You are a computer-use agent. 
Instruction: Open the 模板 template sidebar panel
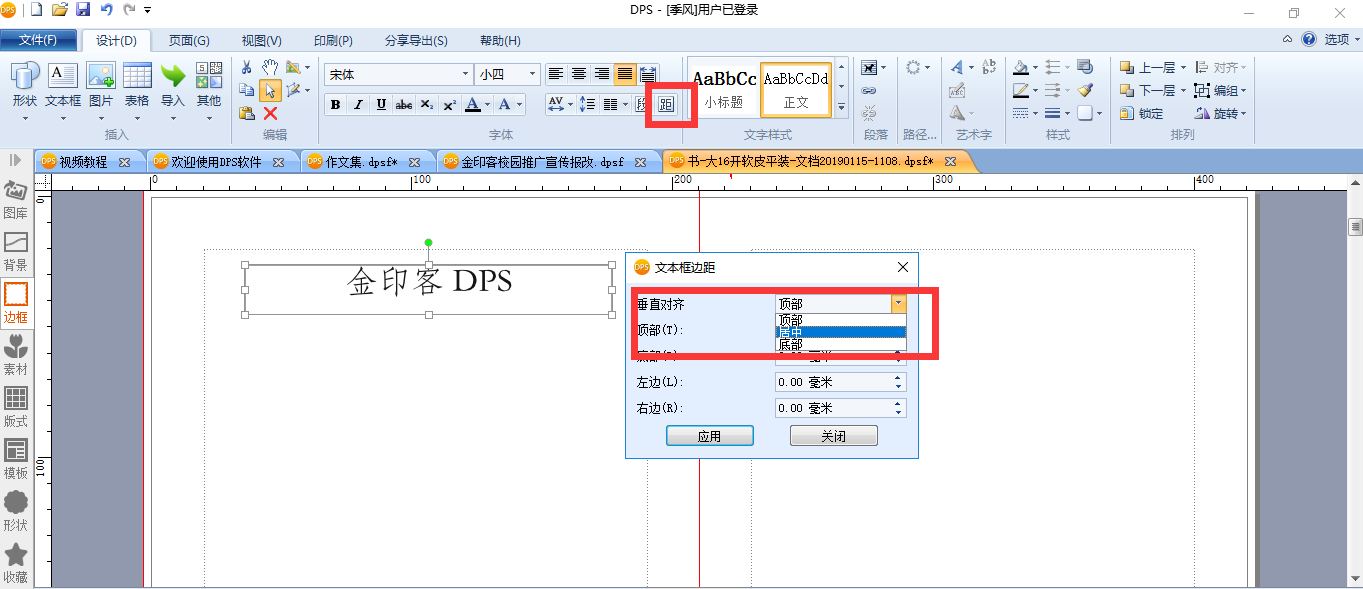coord(15,460)
